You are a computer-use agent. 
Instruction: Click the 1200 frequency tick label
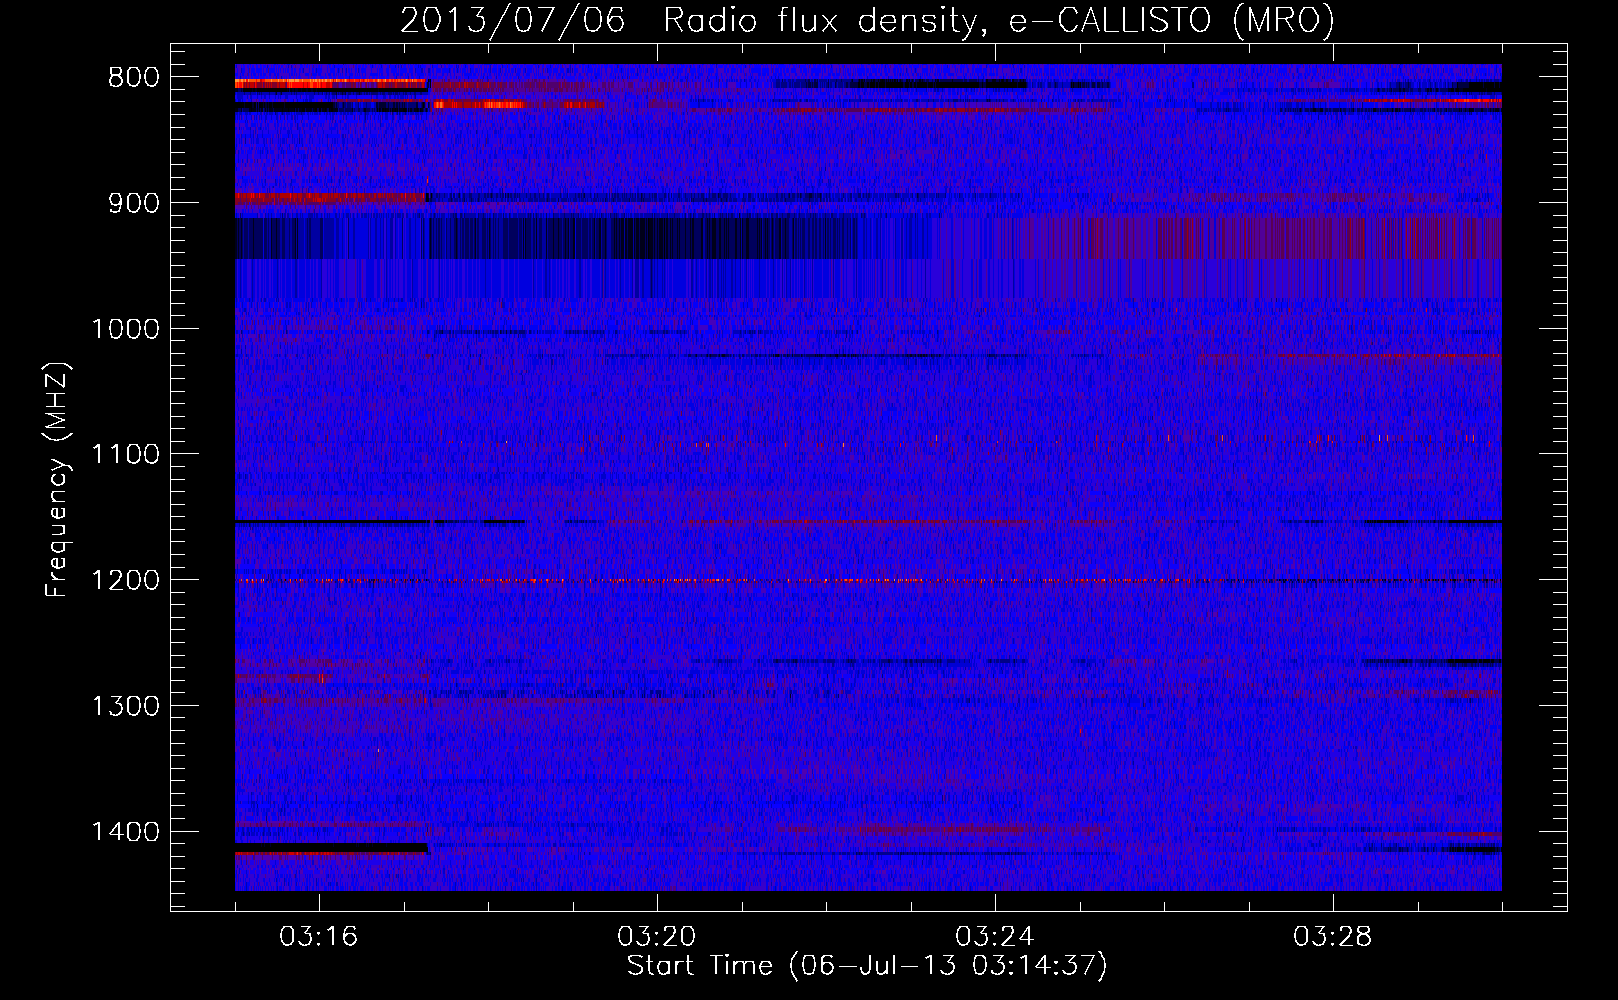click(x=125, y=581)
